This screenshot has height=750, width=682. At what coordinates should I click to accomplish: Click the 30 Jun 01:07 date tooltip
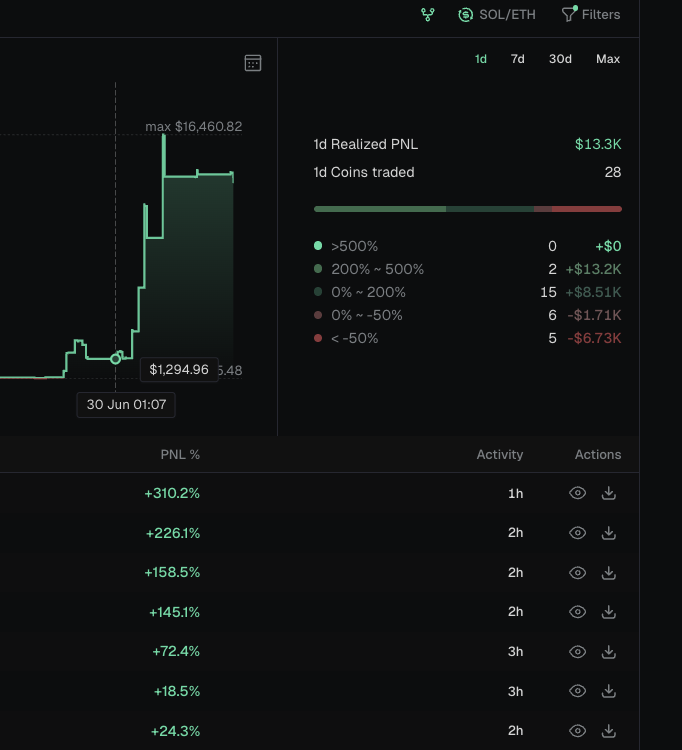point(126,405)
